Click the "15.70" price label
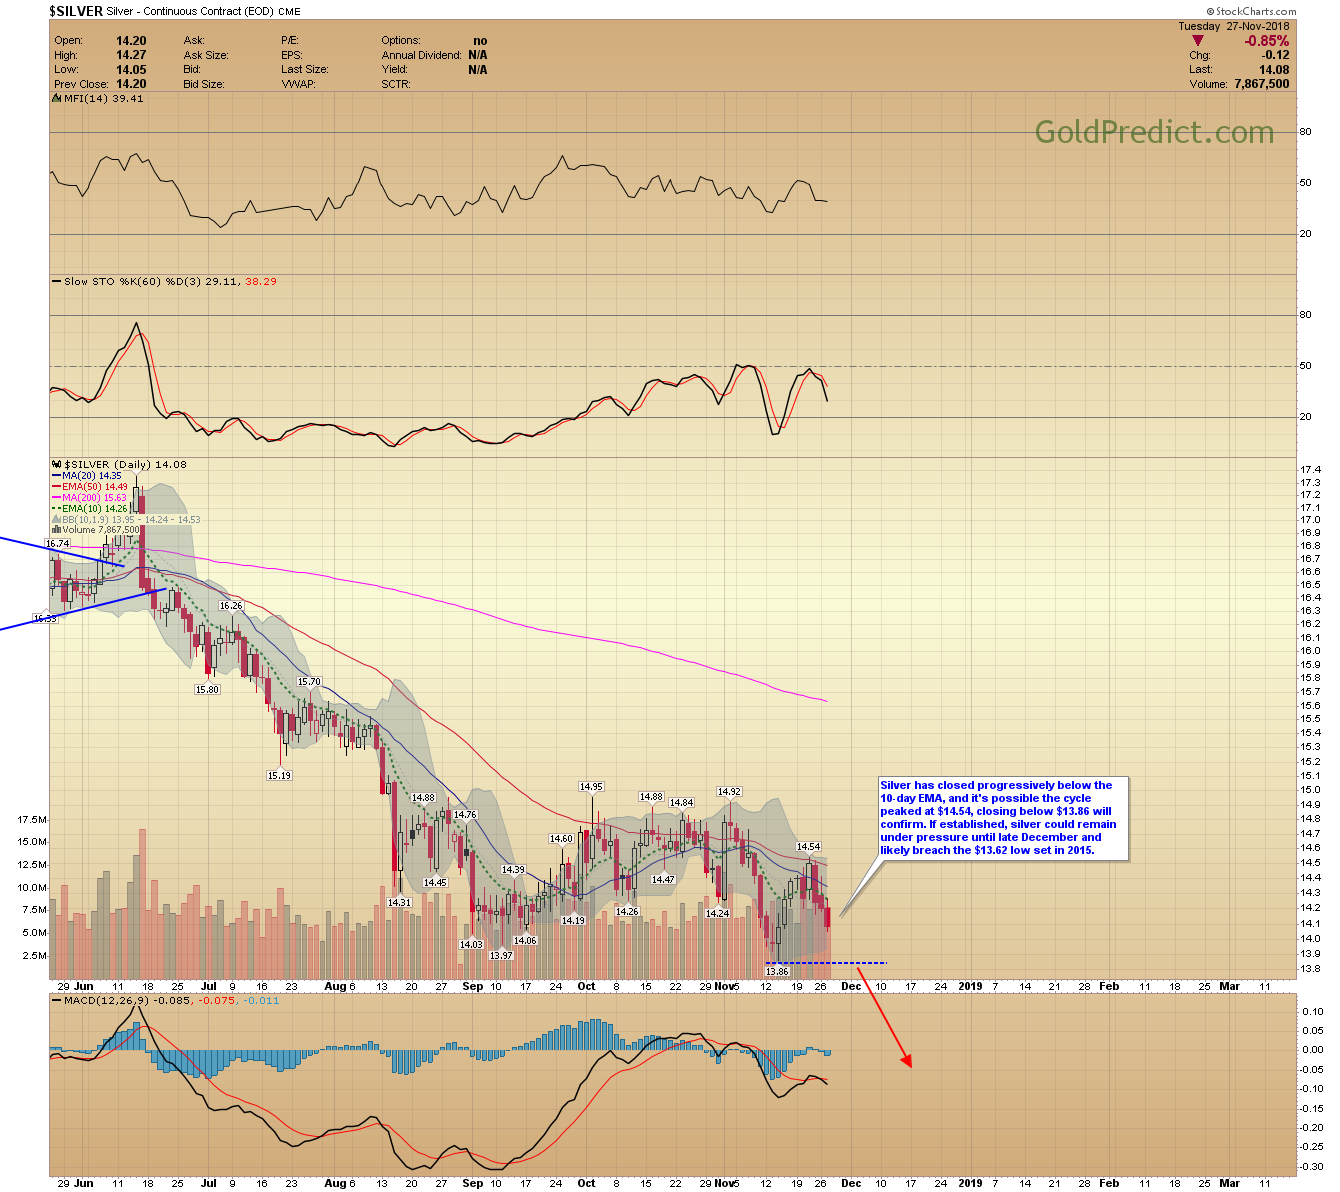This screenshot has width=1340, height=1192. pos(310,682)
